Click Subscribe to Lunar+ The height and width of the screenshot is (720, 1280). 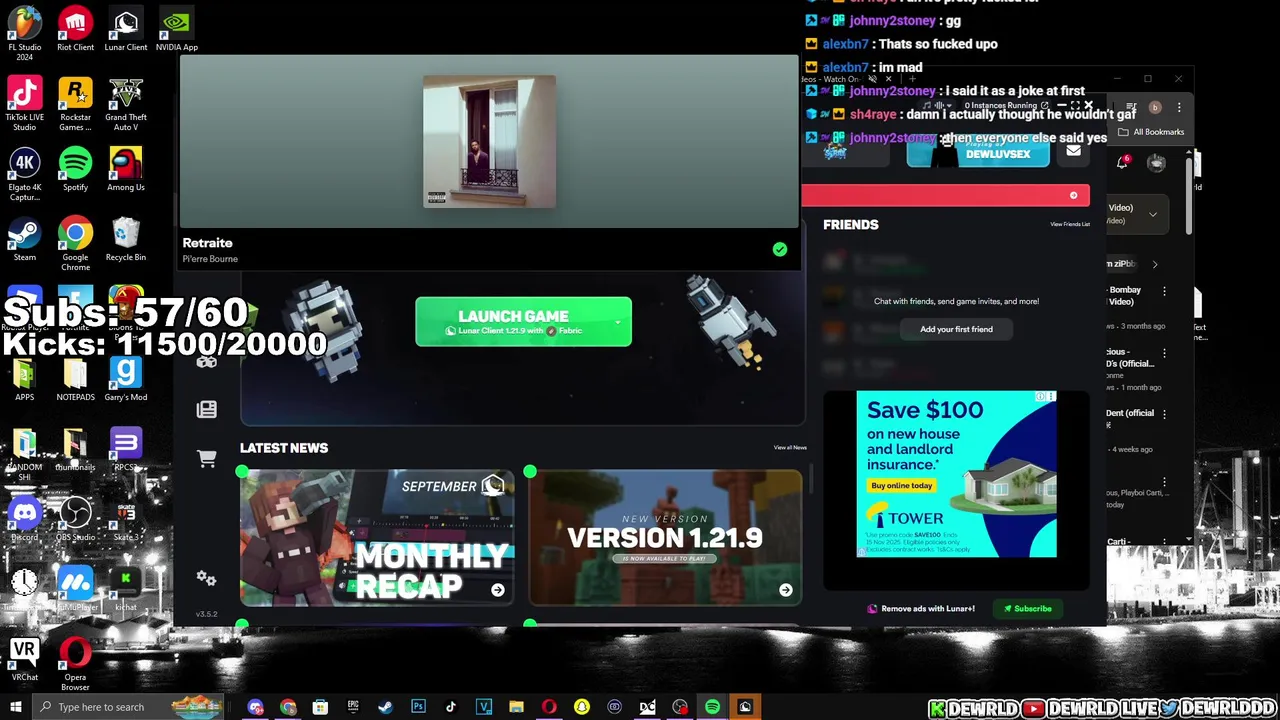pyautogui.click(x=1028, y=608)
